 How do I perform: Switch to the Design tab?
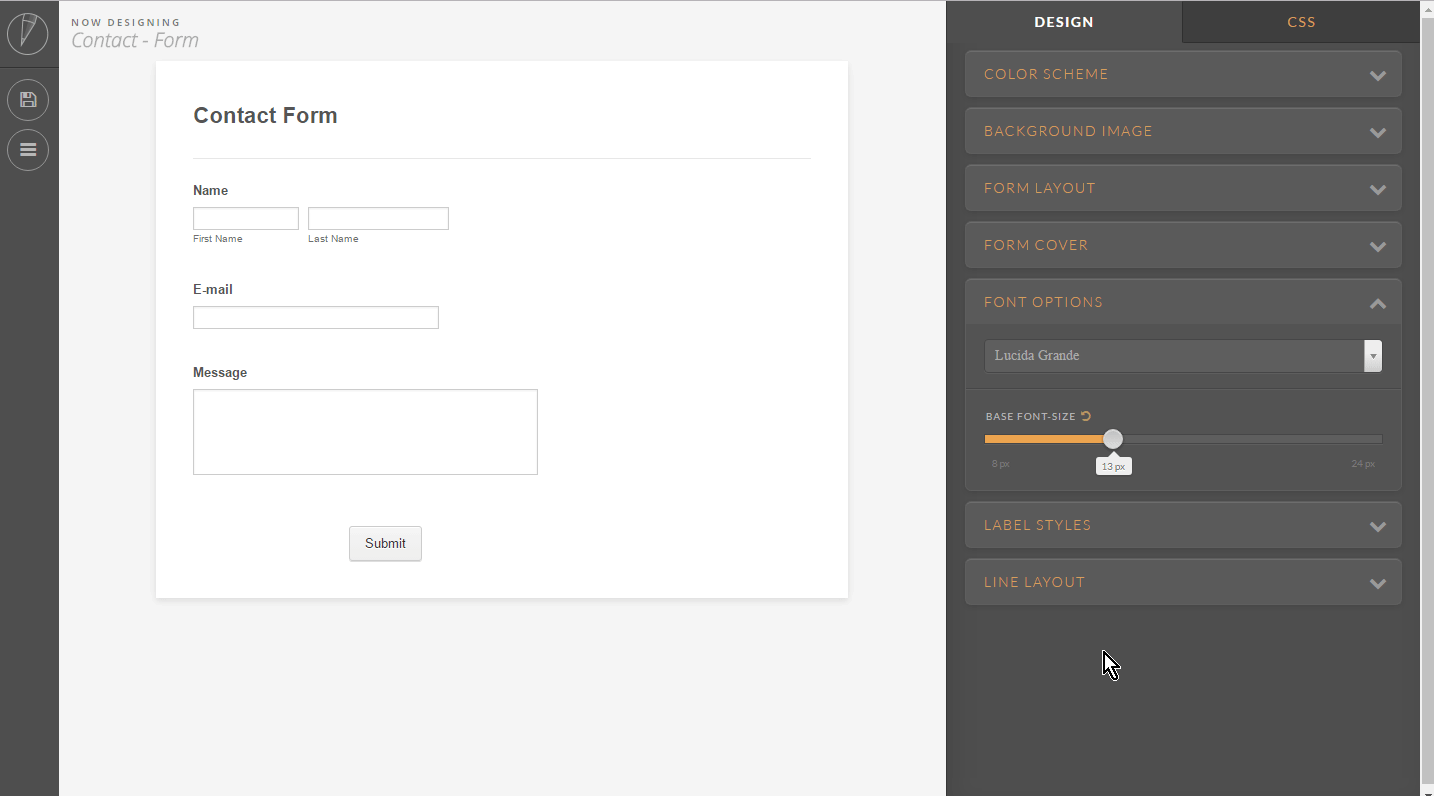tap(1064, 22)
